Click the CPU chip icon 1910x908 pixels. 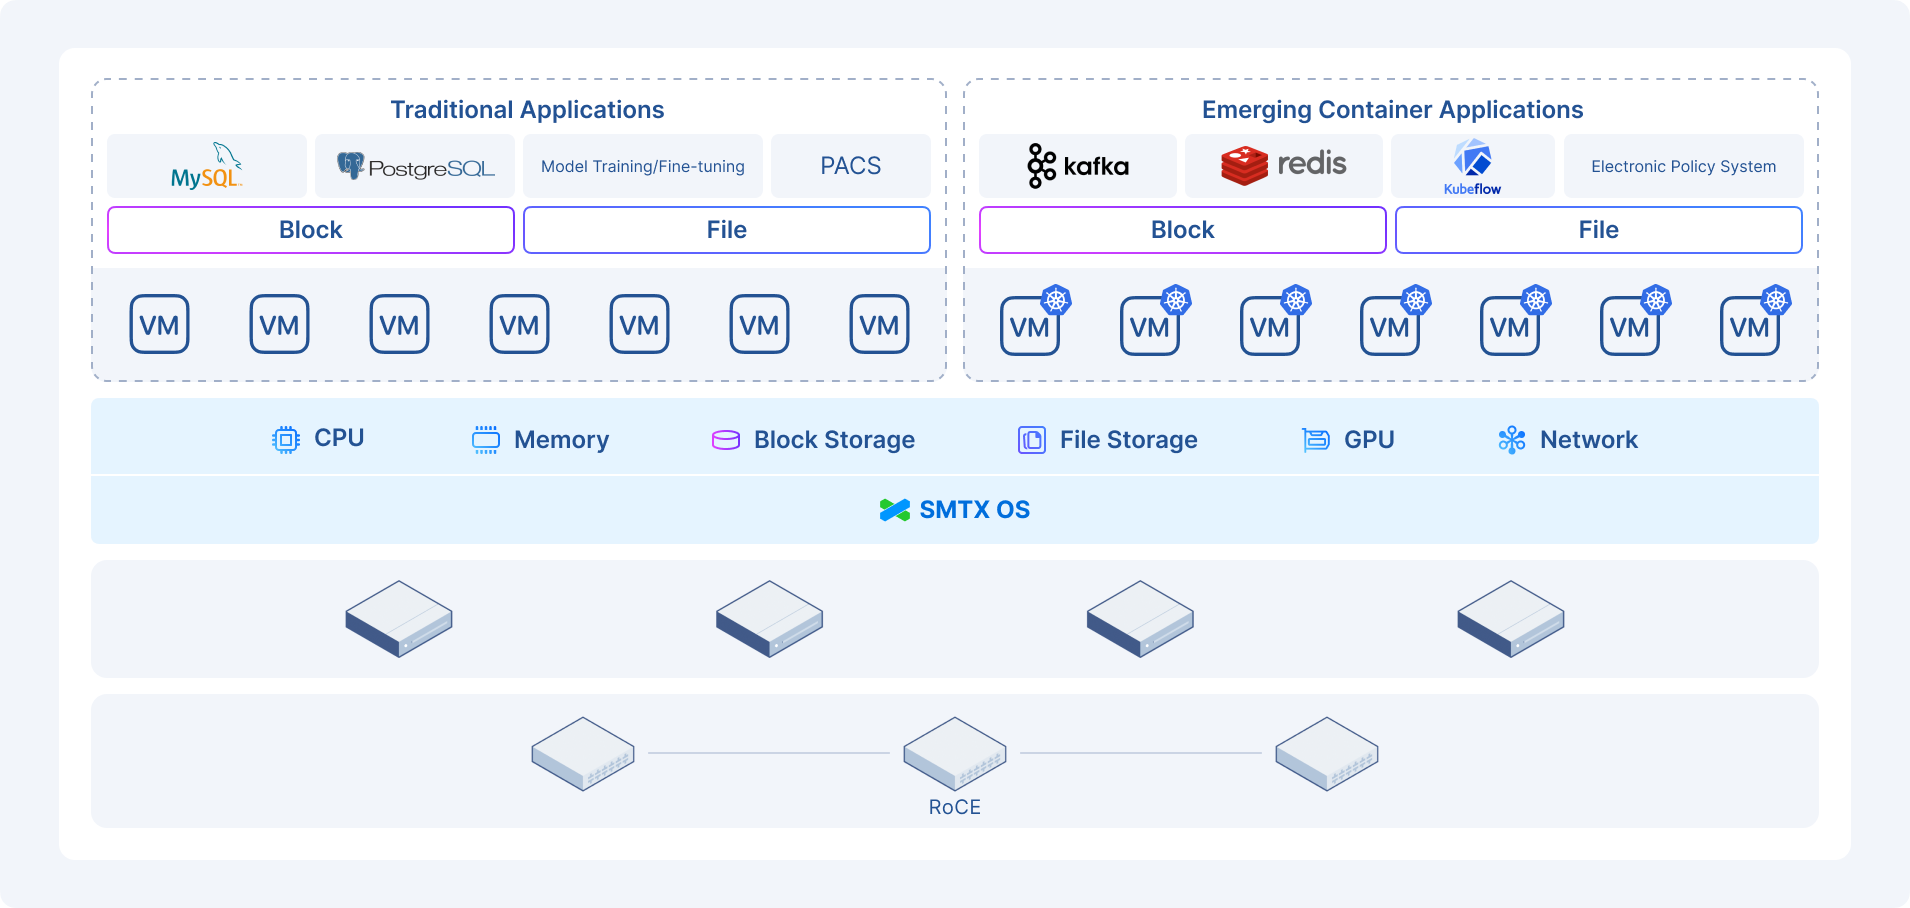click(x=286, y=440)
